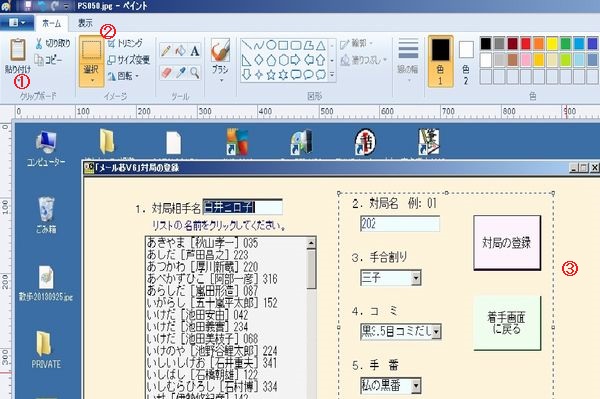Image resolution: width=600 pixels, height=399 pixels.
Task: Pick the red color swatch
Action: [x=526, y=44]
